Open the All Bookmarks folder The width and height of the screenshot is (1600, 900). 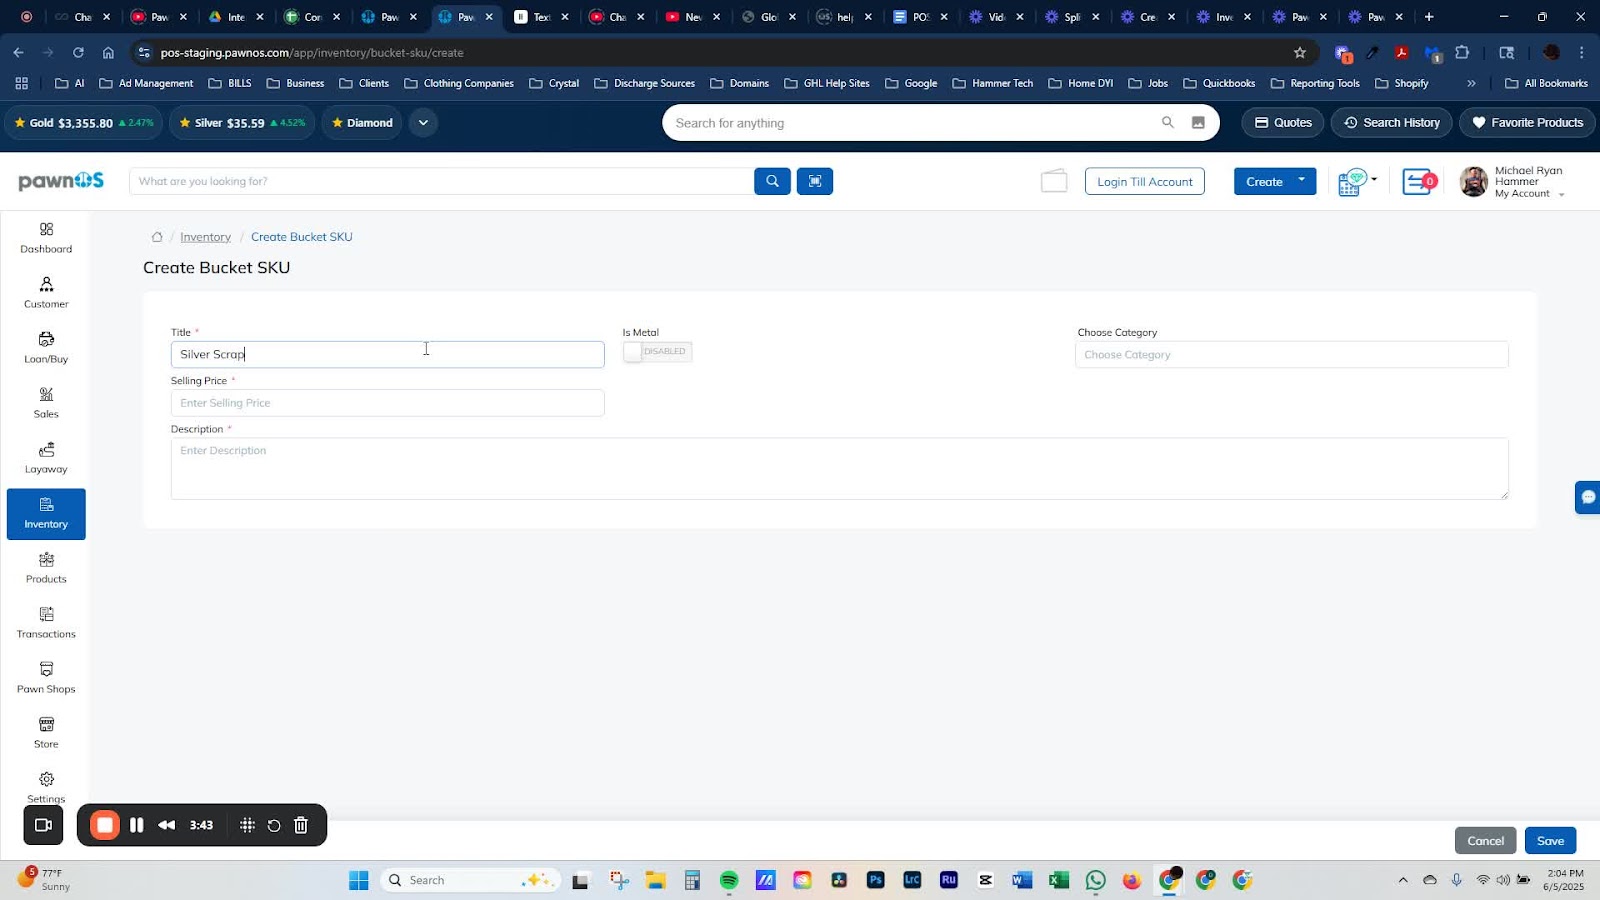tap(1546, 83)
